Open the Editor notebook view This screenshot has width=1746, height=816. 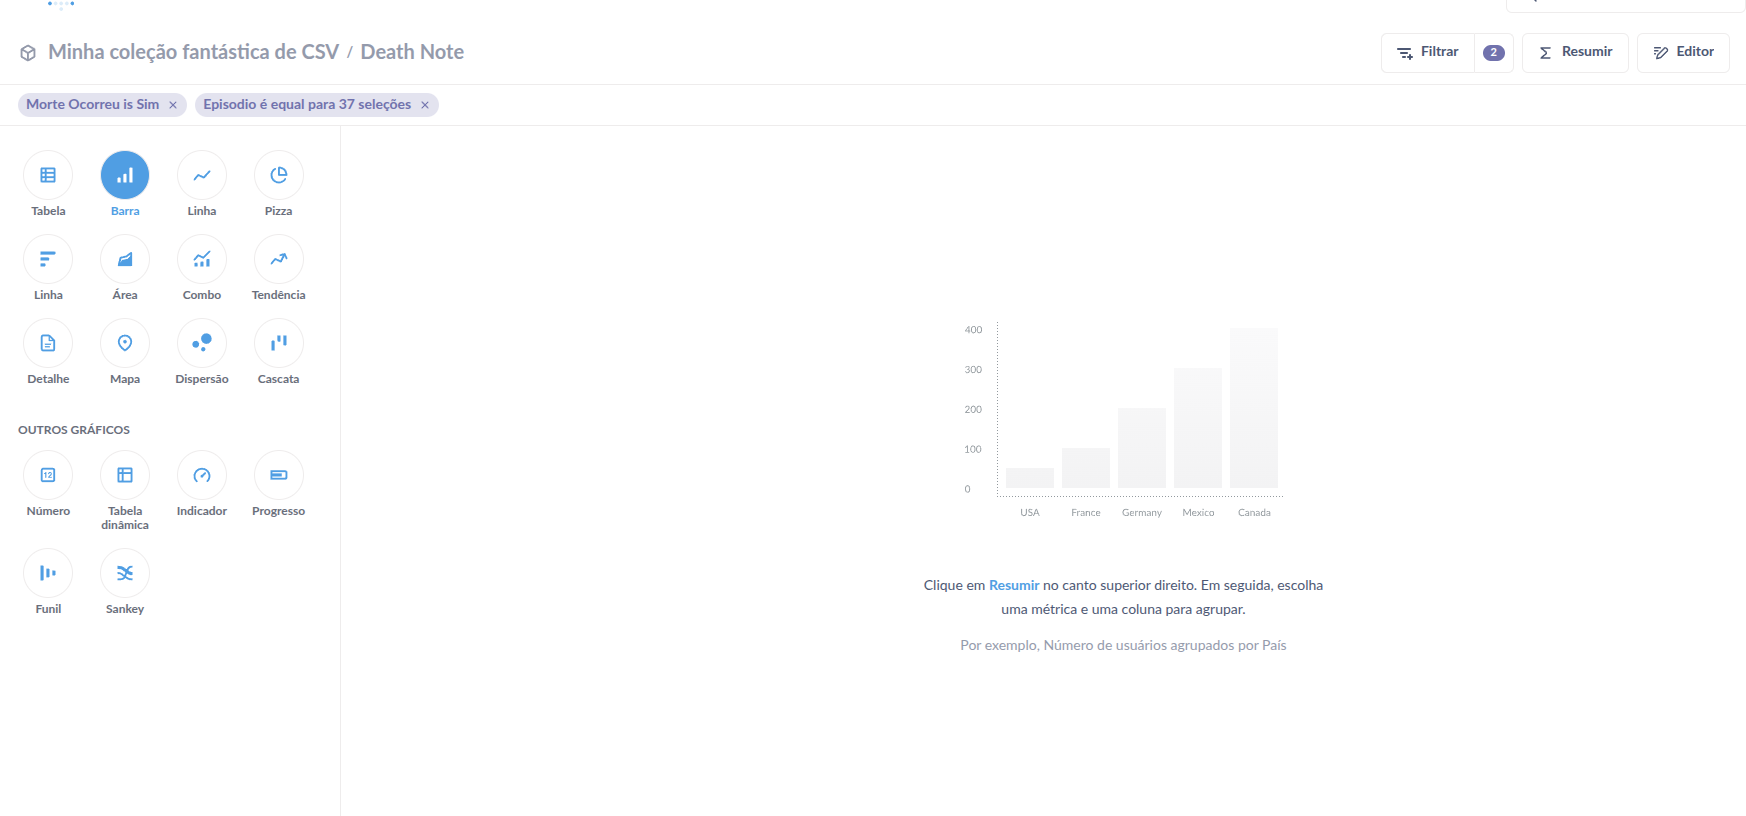1683,53
